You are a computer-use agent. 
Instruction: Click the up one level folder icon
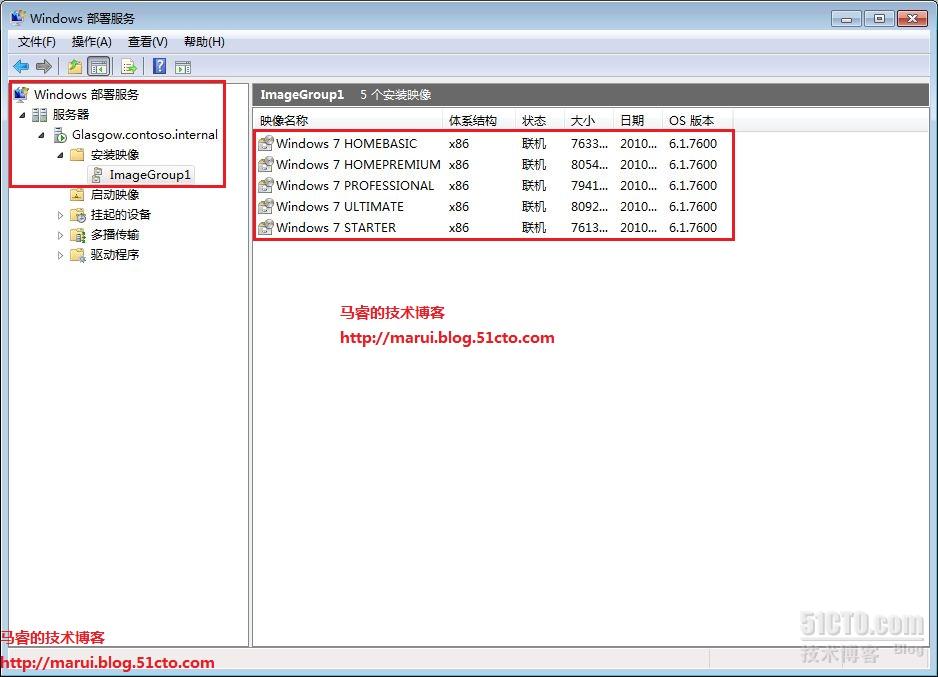[75, 66]
